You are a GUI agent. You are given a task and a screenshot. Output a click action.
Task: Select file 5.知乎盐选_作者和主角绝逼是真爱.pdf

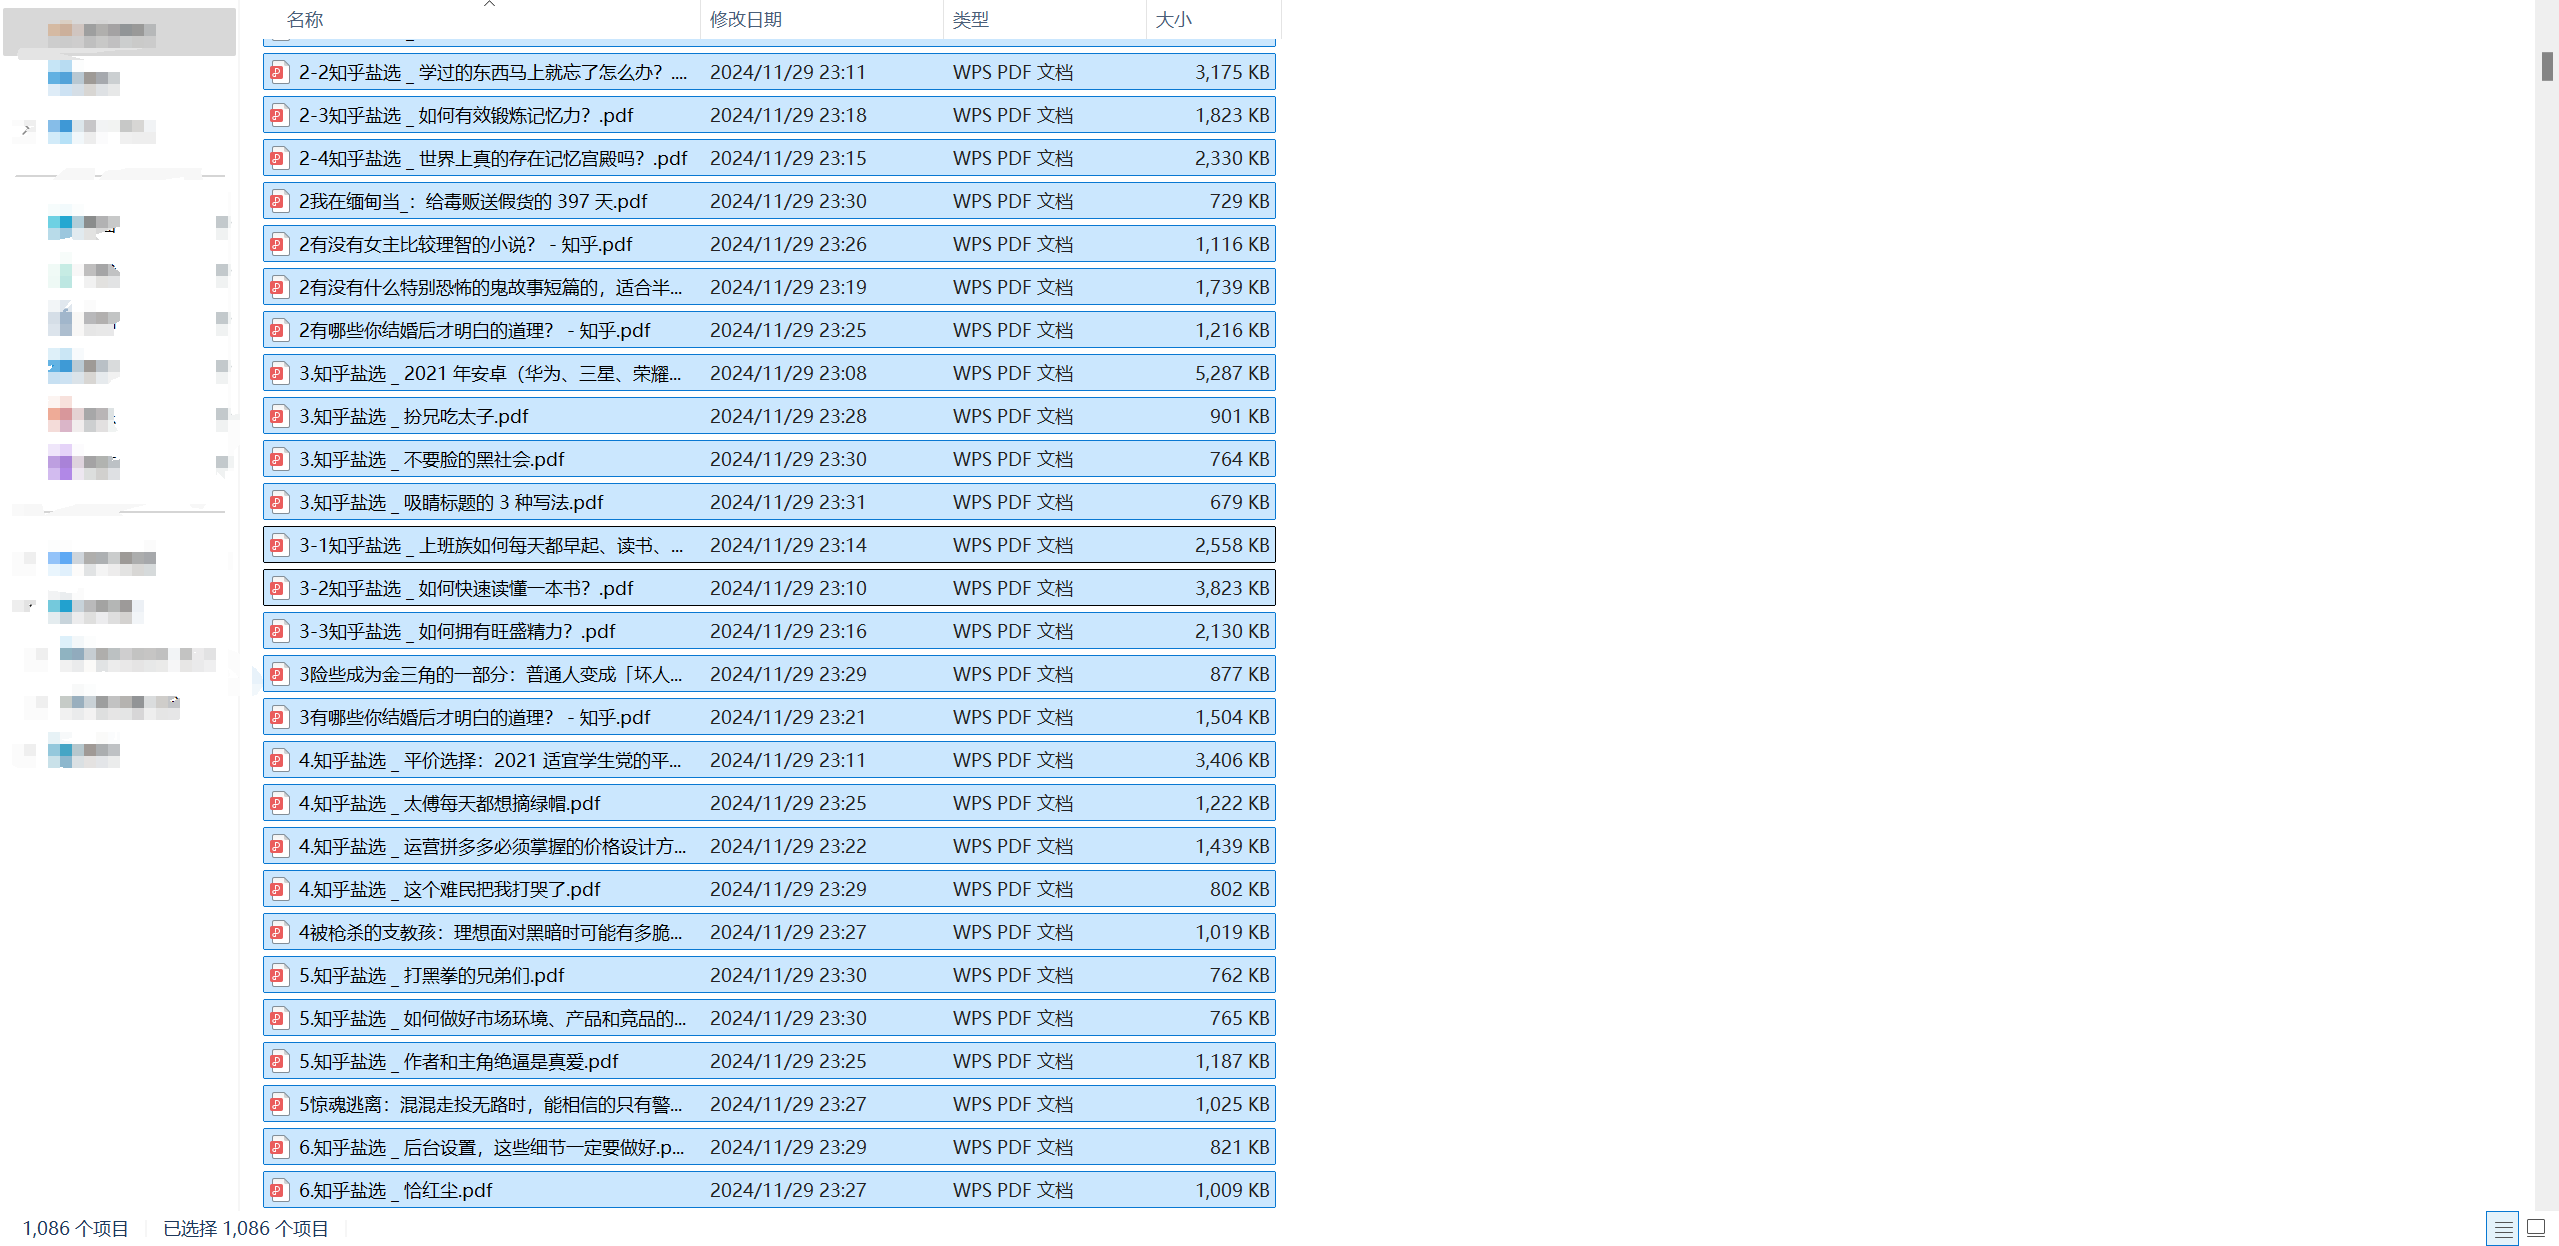[458, 1061]
